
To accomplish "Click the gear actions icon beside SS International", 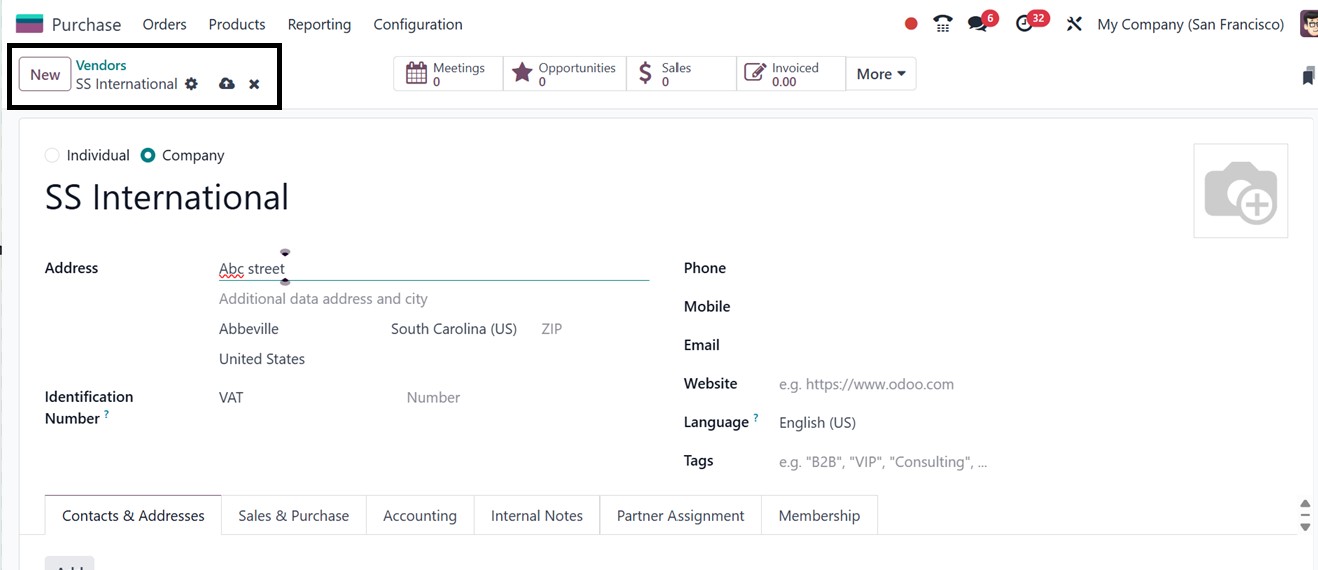I will point(192,84).
